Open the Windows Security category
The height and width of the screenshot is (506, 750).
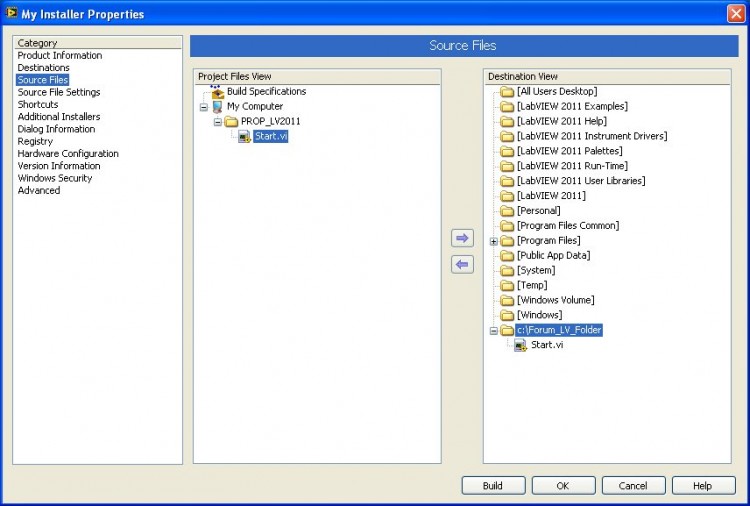click(x=55, y=178)
